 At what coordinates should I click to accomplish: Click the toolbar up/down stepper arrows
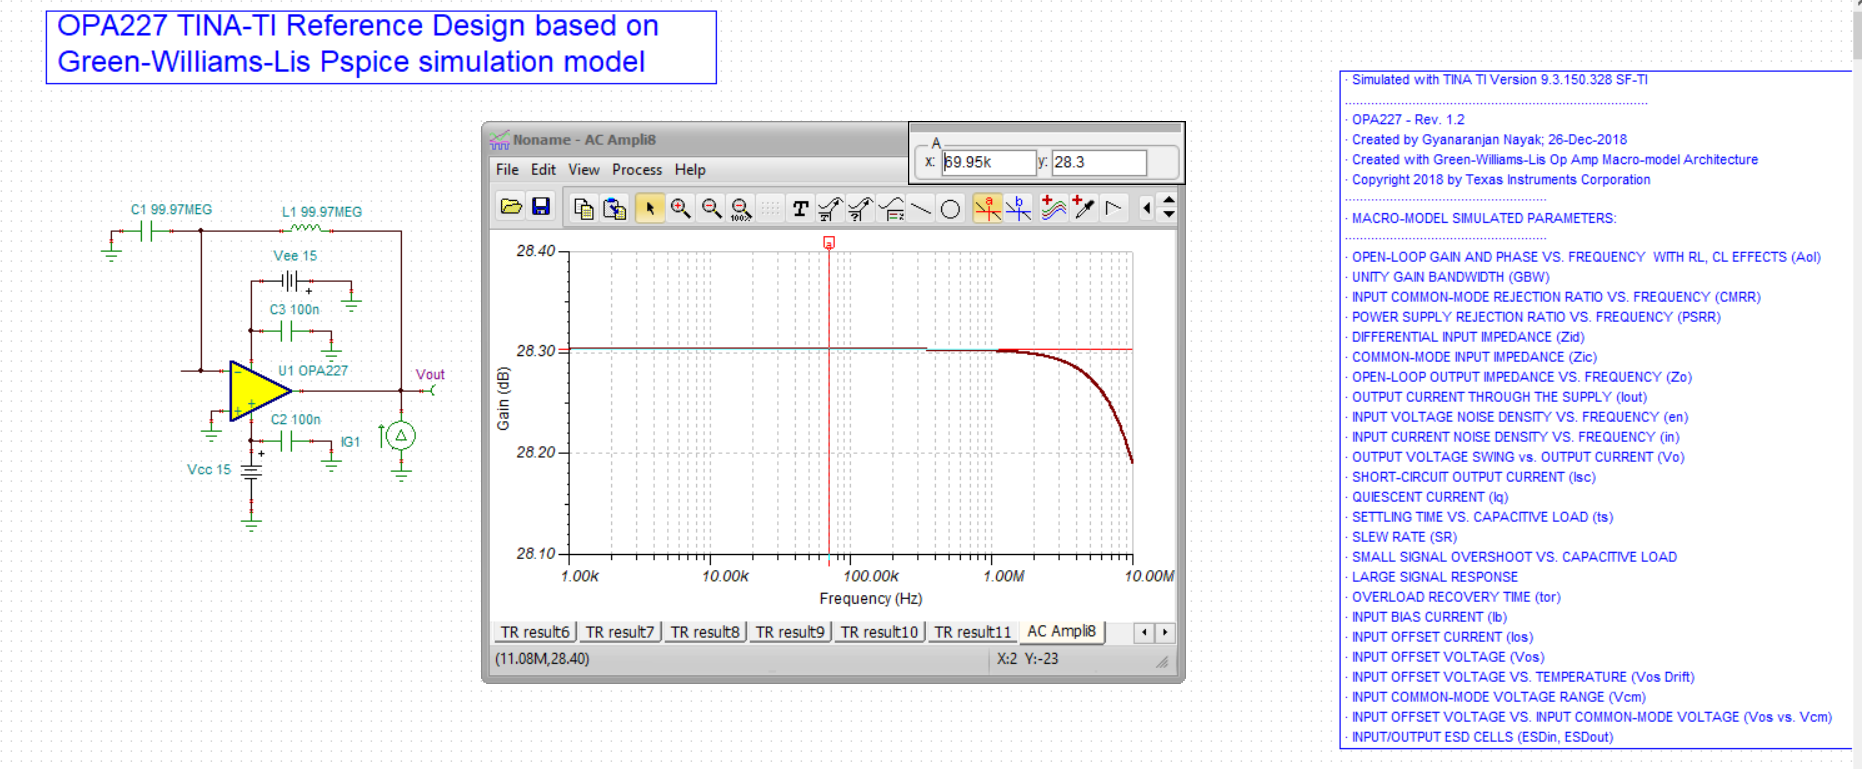[1168, 208]
